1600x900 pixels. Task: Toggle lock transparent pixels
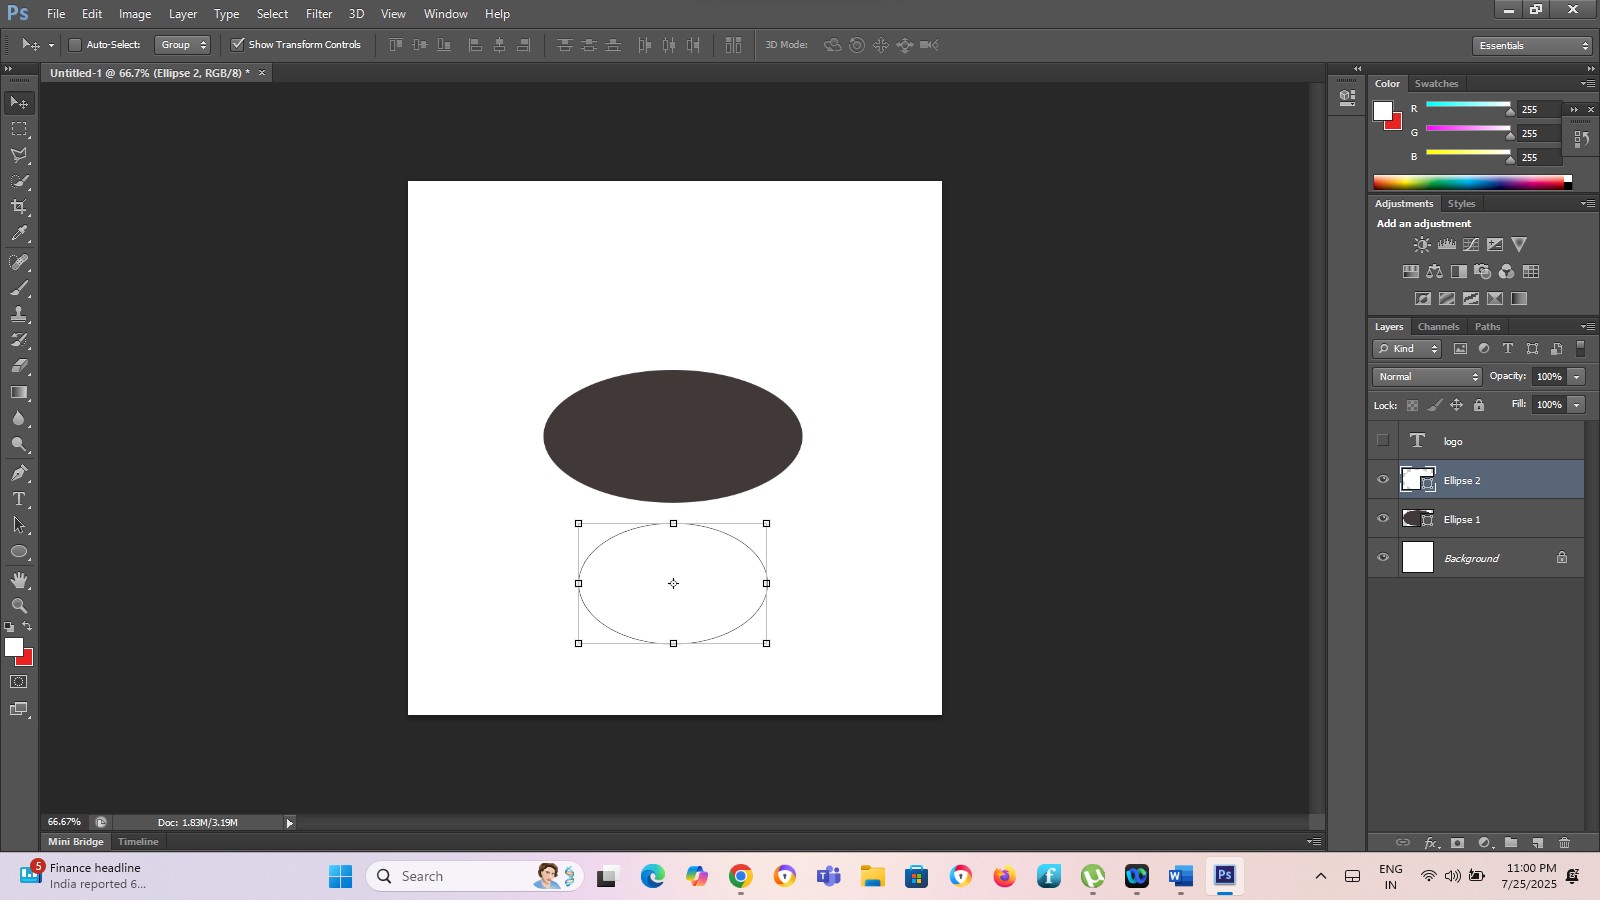[x=1412, y=405]
